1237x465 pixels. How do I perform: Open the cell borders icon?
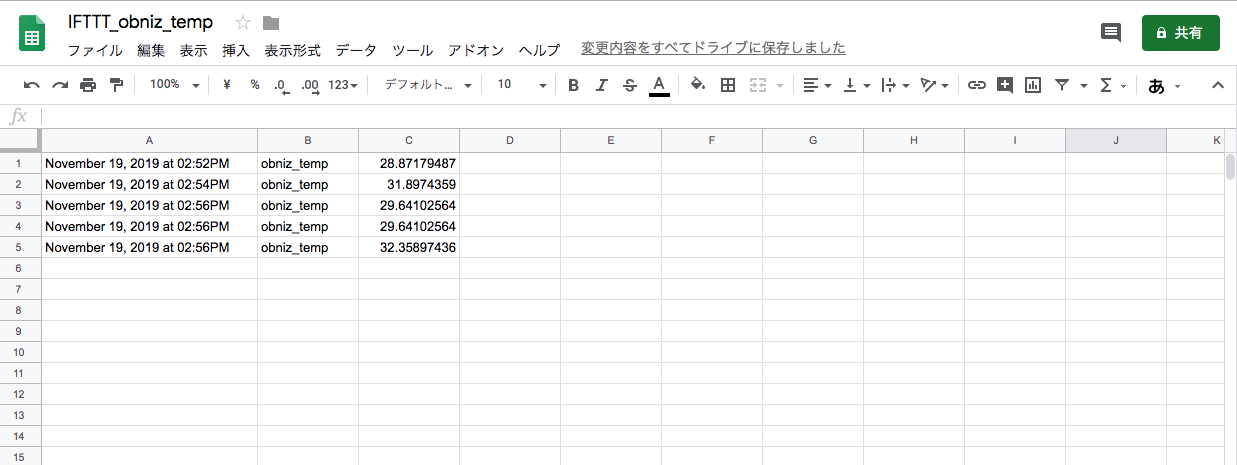click(728, 85)
